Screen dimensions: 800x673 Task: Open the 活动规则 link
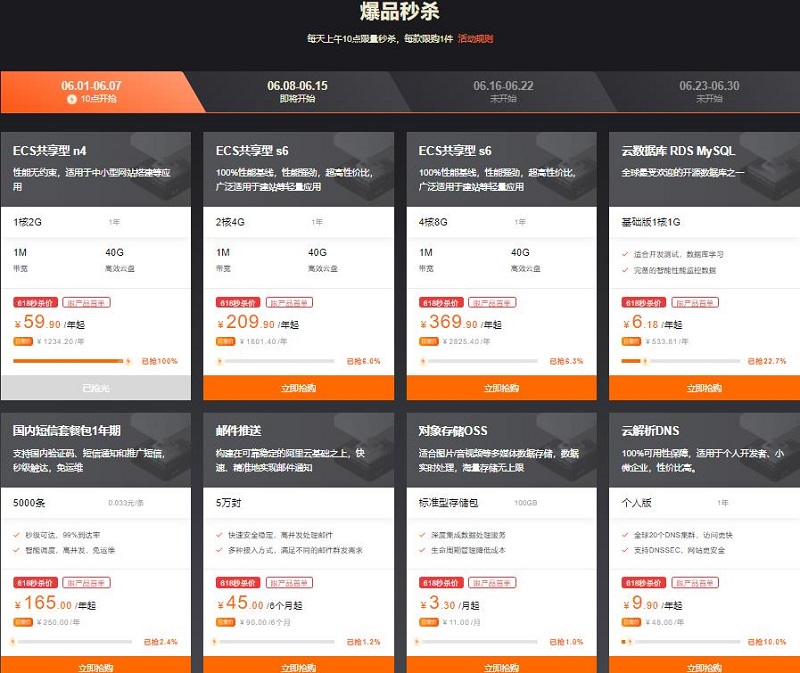click(x=475, y=39)
